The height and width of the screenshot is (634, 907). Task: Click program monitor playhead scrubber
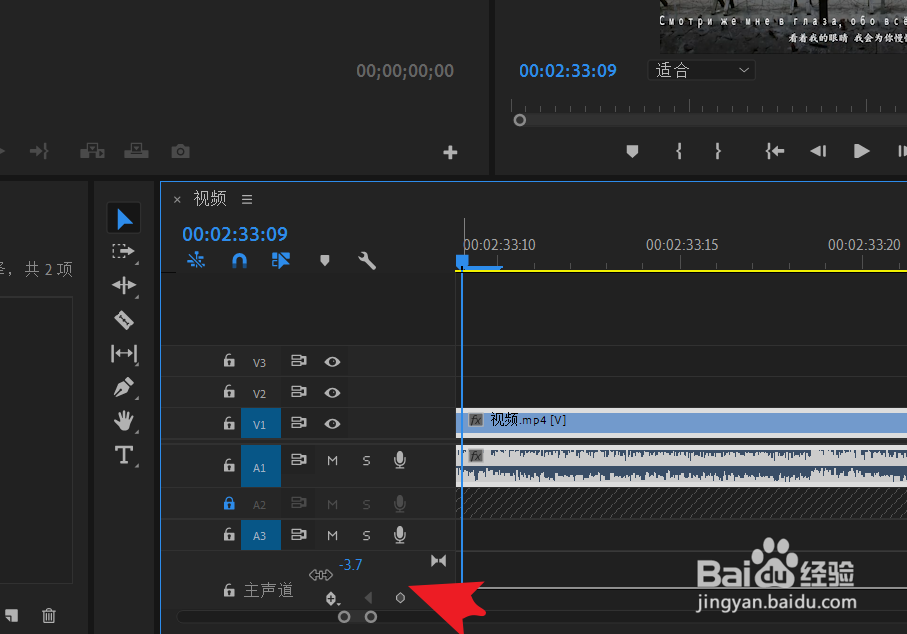(519, 120)
